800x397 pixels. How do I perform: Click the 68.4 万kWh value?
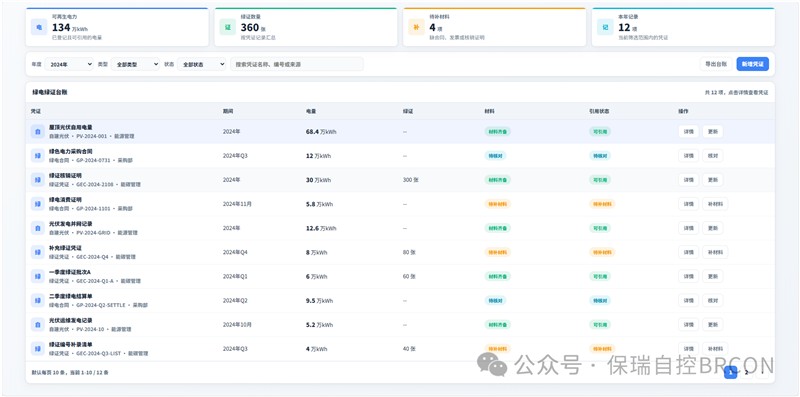(x=321, y=132)
